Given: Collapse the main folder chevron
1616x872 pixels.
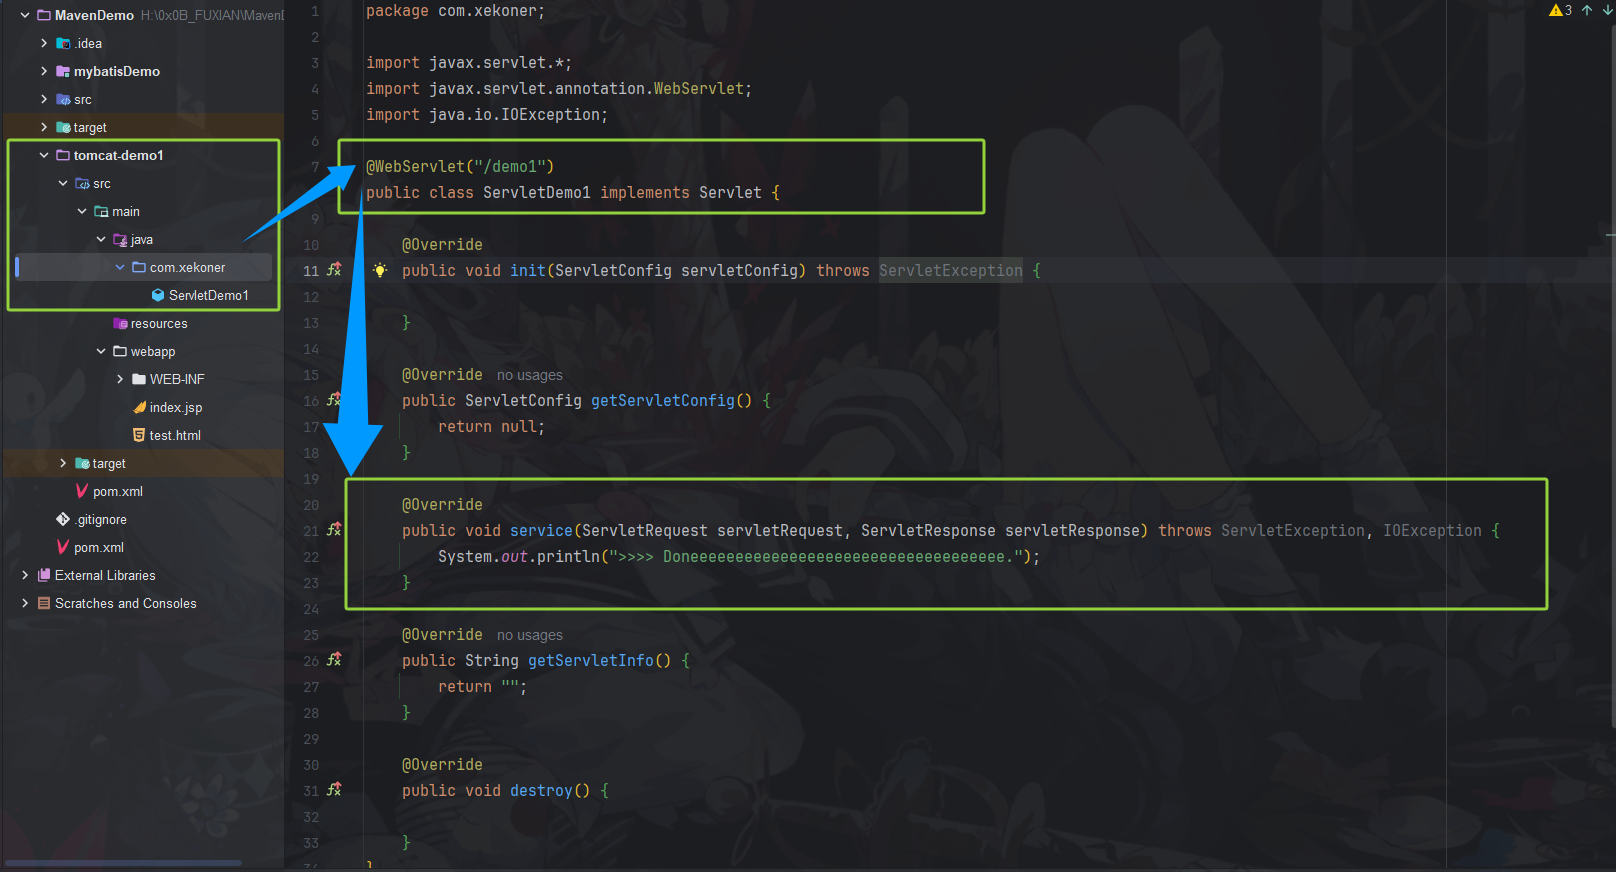Looking at the screenshot, I should 82,211.
